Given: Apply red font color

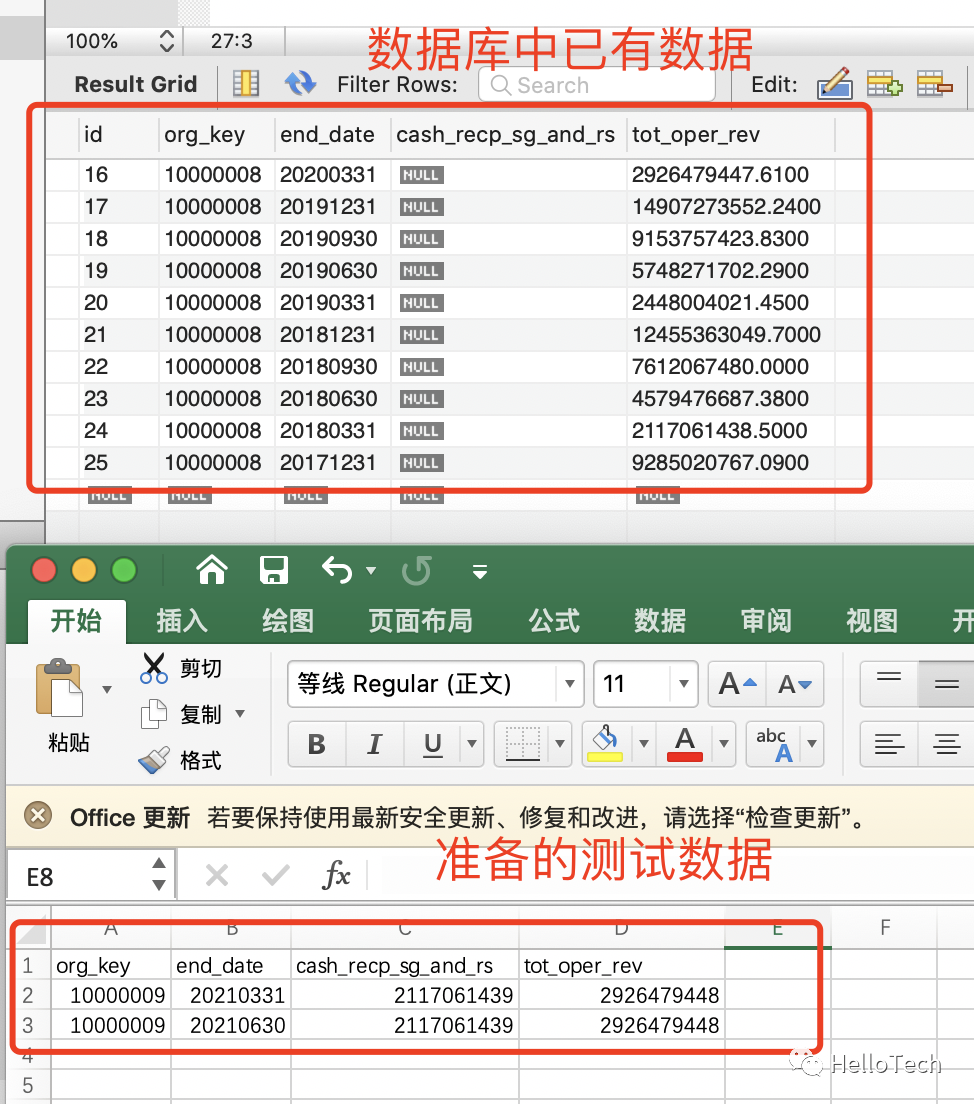Looking at the screenshot, I should pyautogui.click(x=685, y=744).
